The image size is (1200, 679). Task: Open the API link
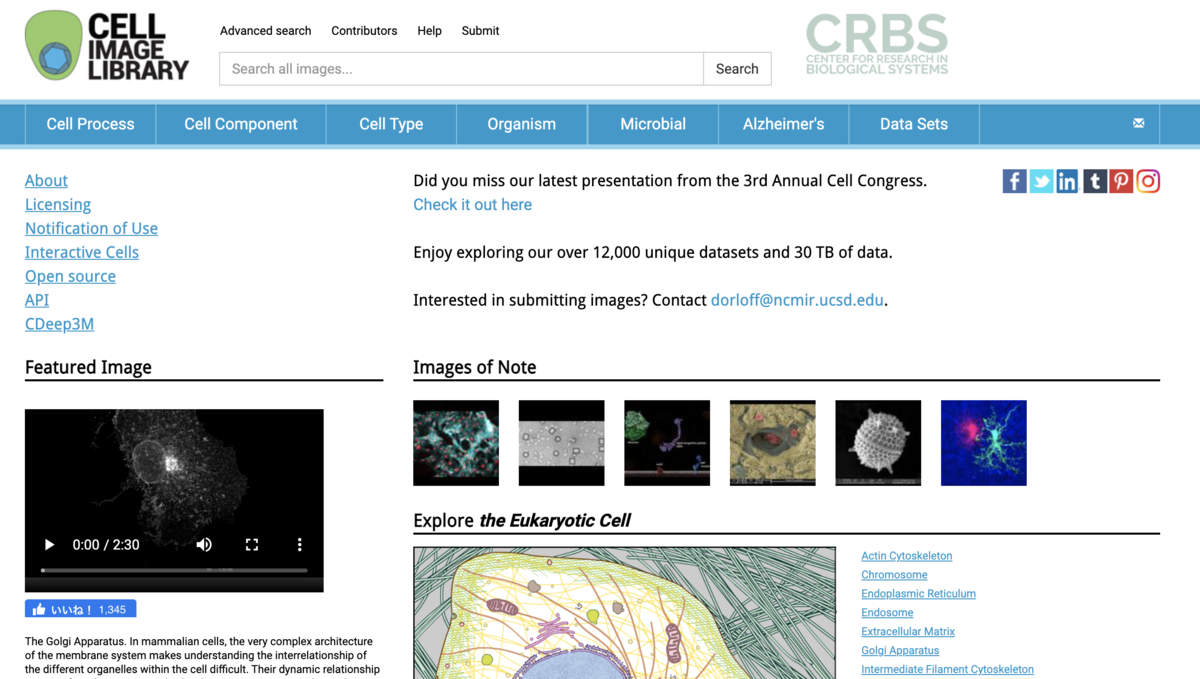[37, 300]
